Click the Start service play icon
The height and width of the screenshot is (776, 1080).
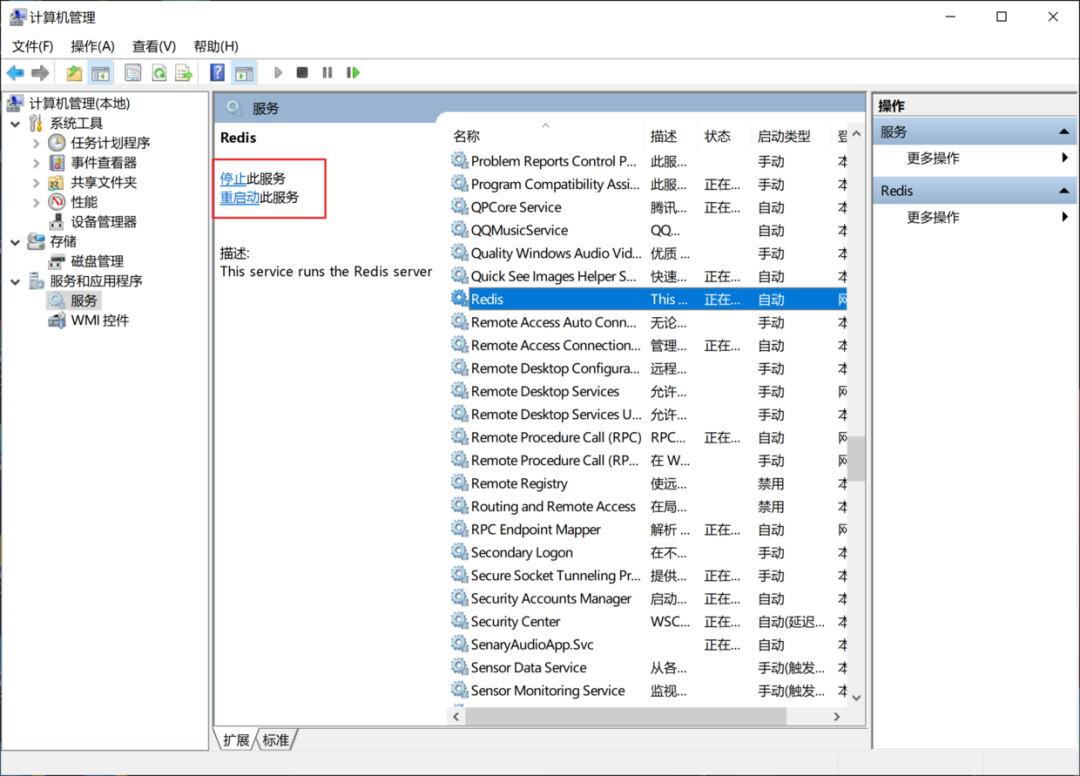tap(278, 72)
